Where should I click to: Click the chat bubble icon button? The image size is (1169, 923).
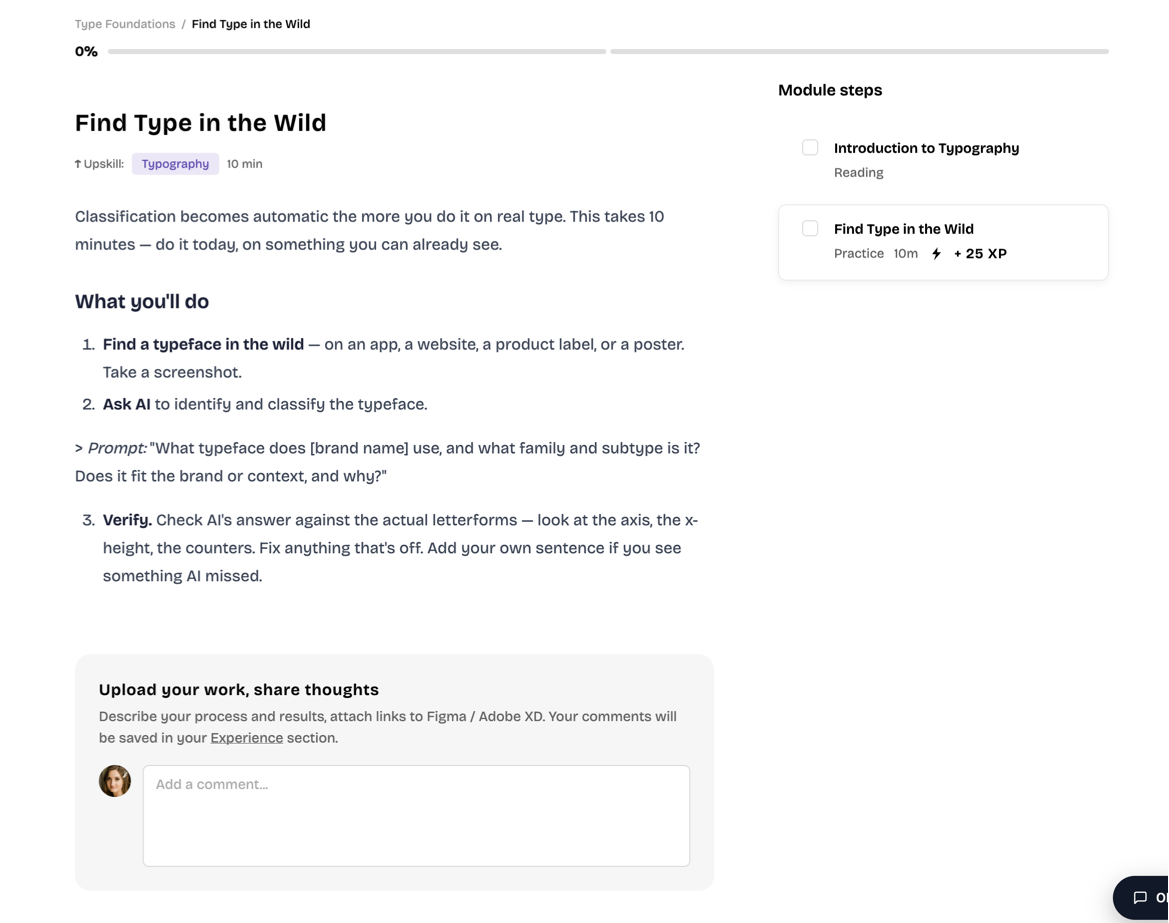click(1141, 898)
